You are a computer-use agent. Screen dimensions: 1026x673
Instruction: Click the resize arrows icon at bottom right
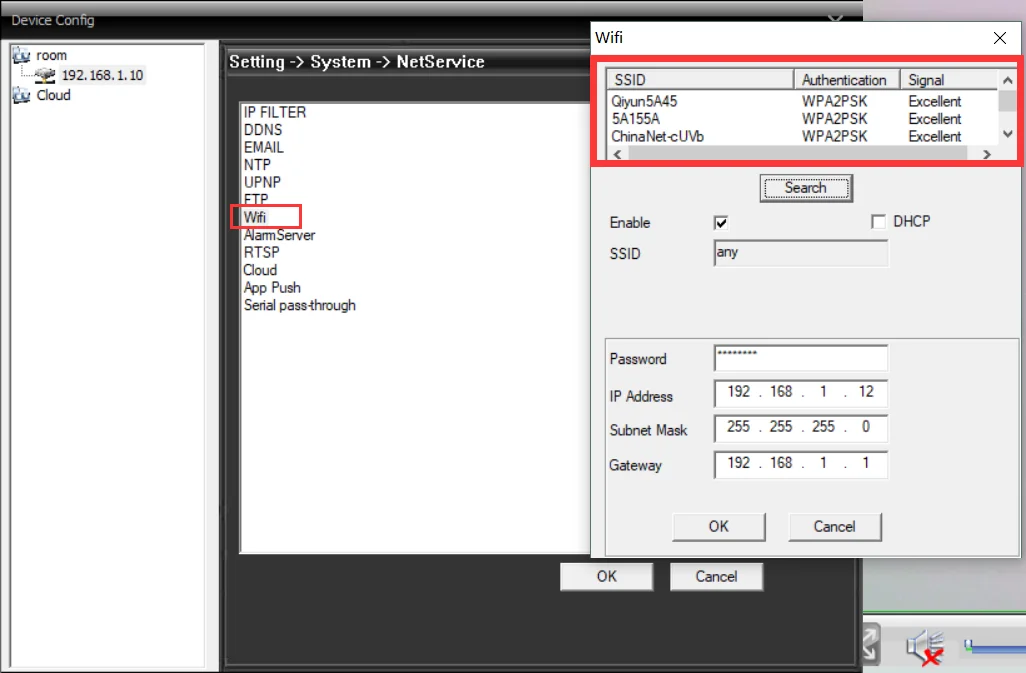[x=870, y=643]
